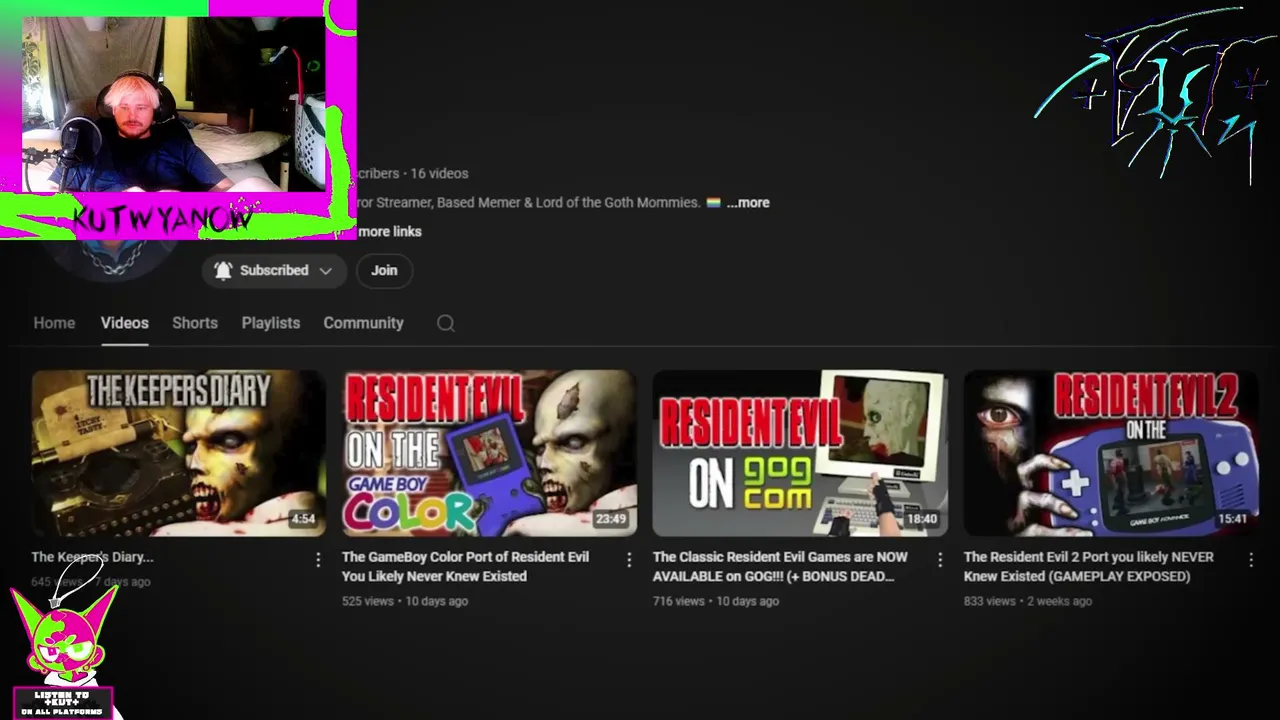
Task: Click the 16 videos count text
Action: click(439, 173)
